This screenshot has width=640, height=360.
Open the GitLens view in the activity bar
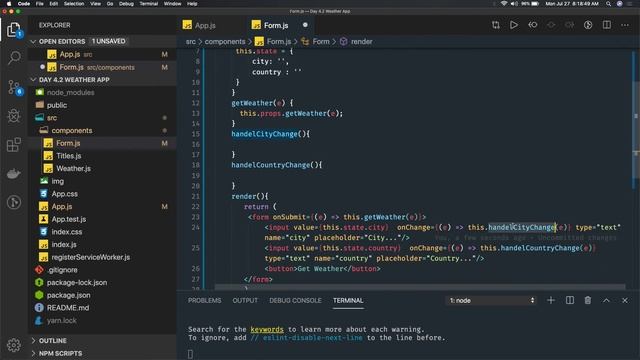pos(14,202)
